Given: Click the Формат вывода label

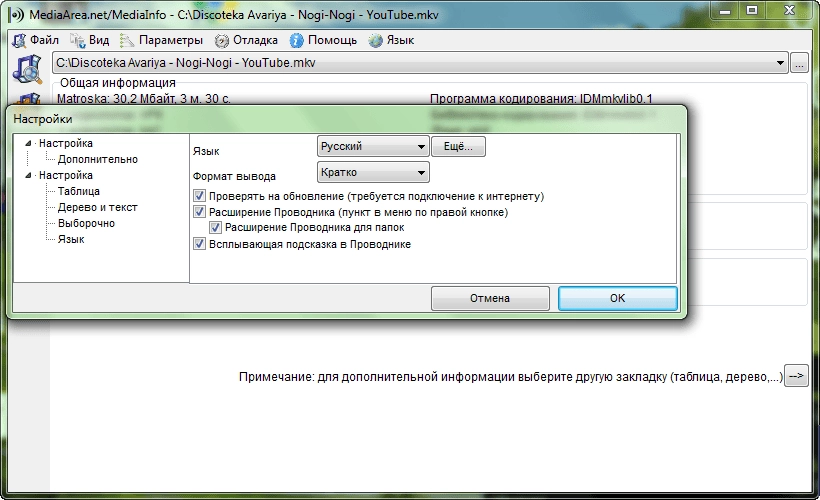Looking at the screenshot, I should click(234, 176).
